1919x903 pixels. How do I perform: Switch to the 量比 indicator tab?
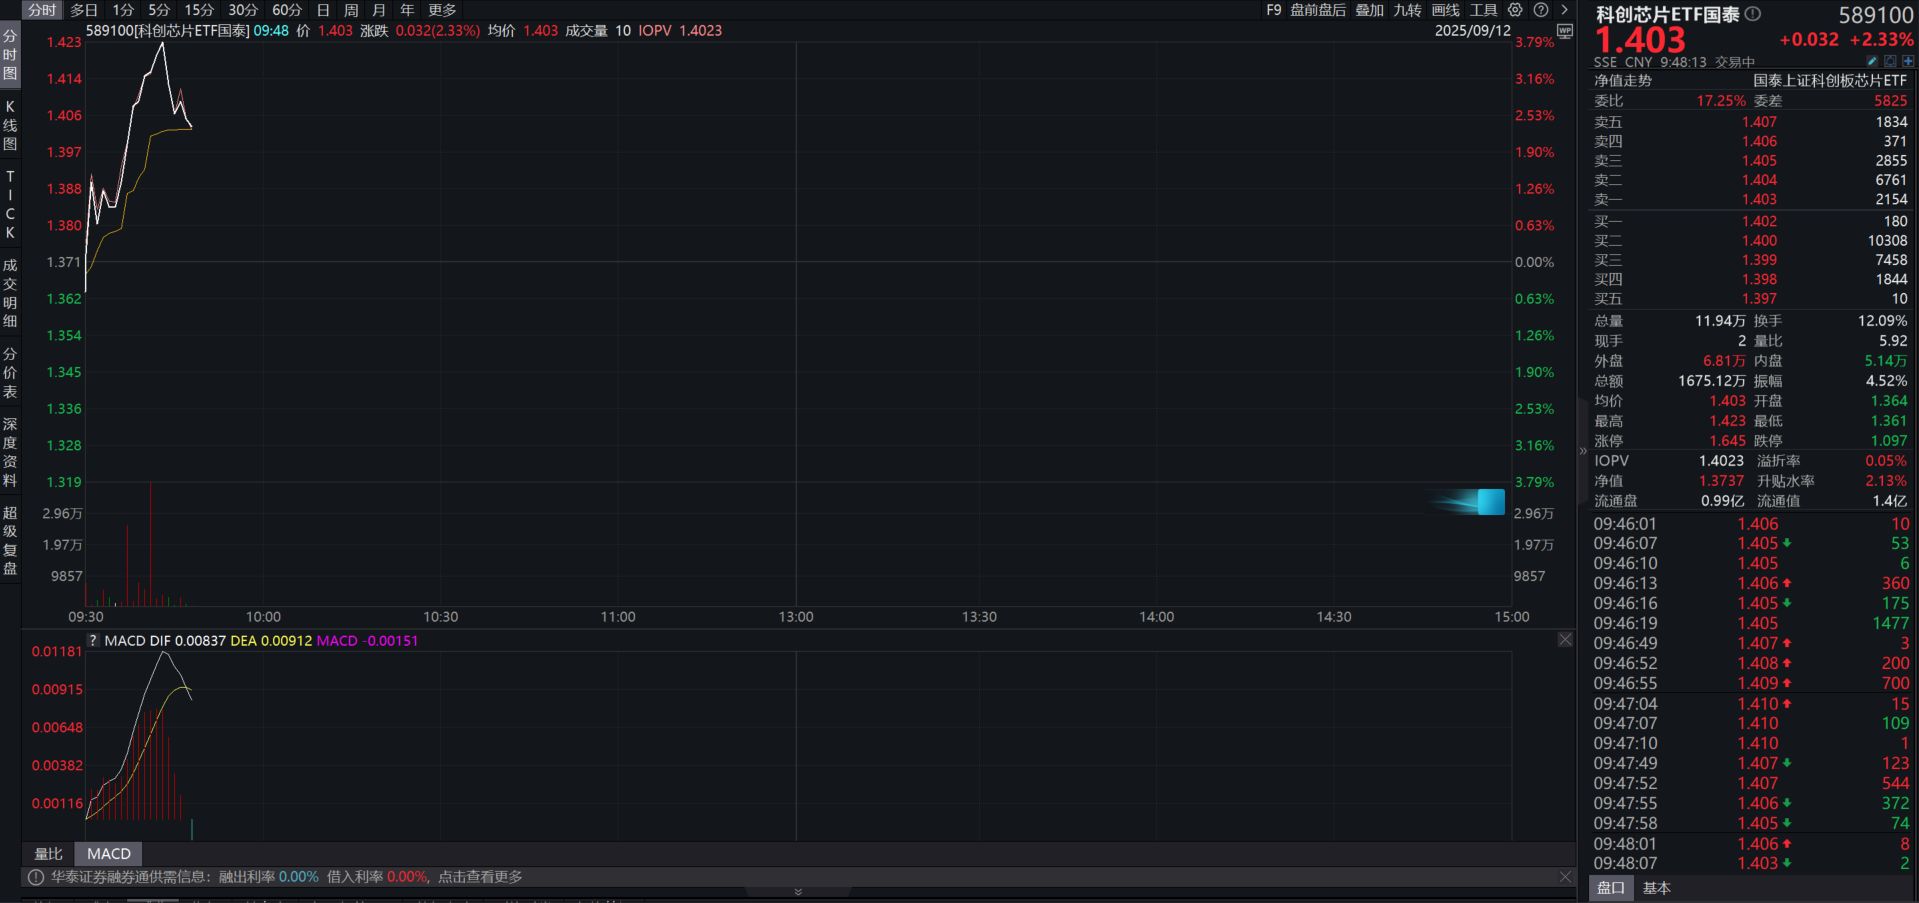[48, 854]
